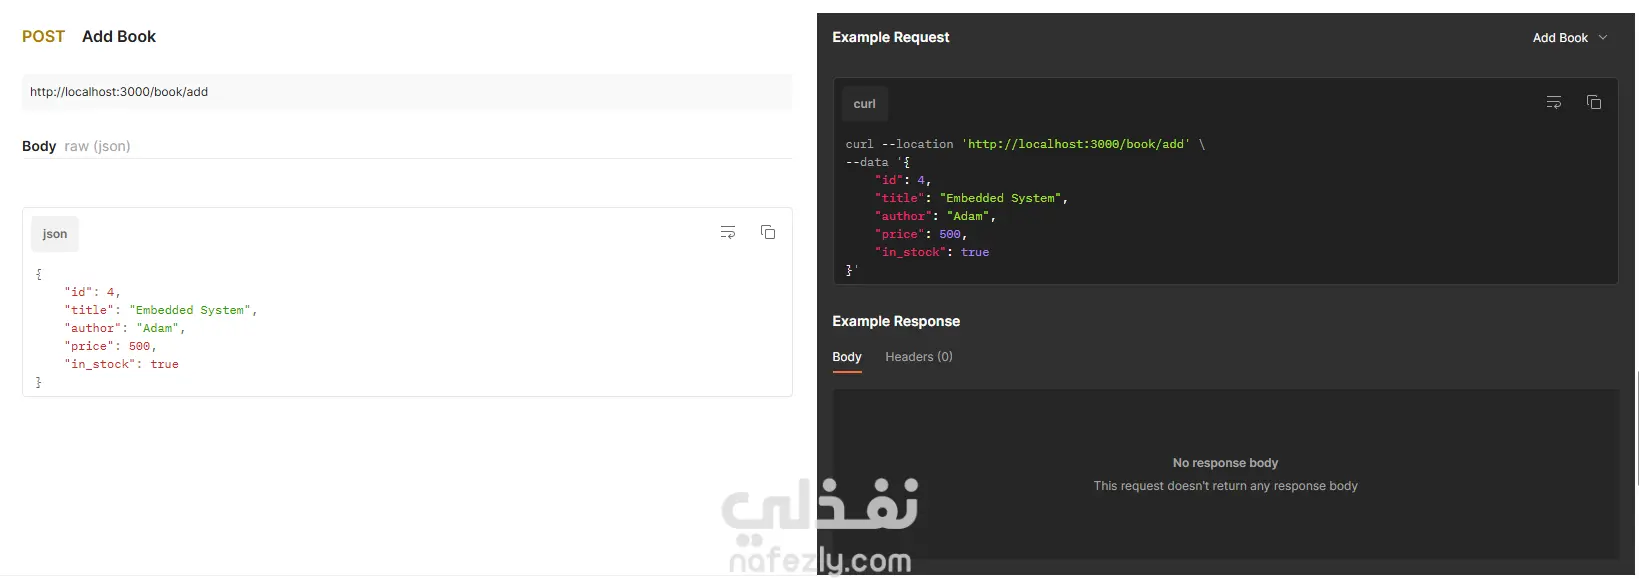
Task: Toggle line wrap in the json body block
Action: 728,233
